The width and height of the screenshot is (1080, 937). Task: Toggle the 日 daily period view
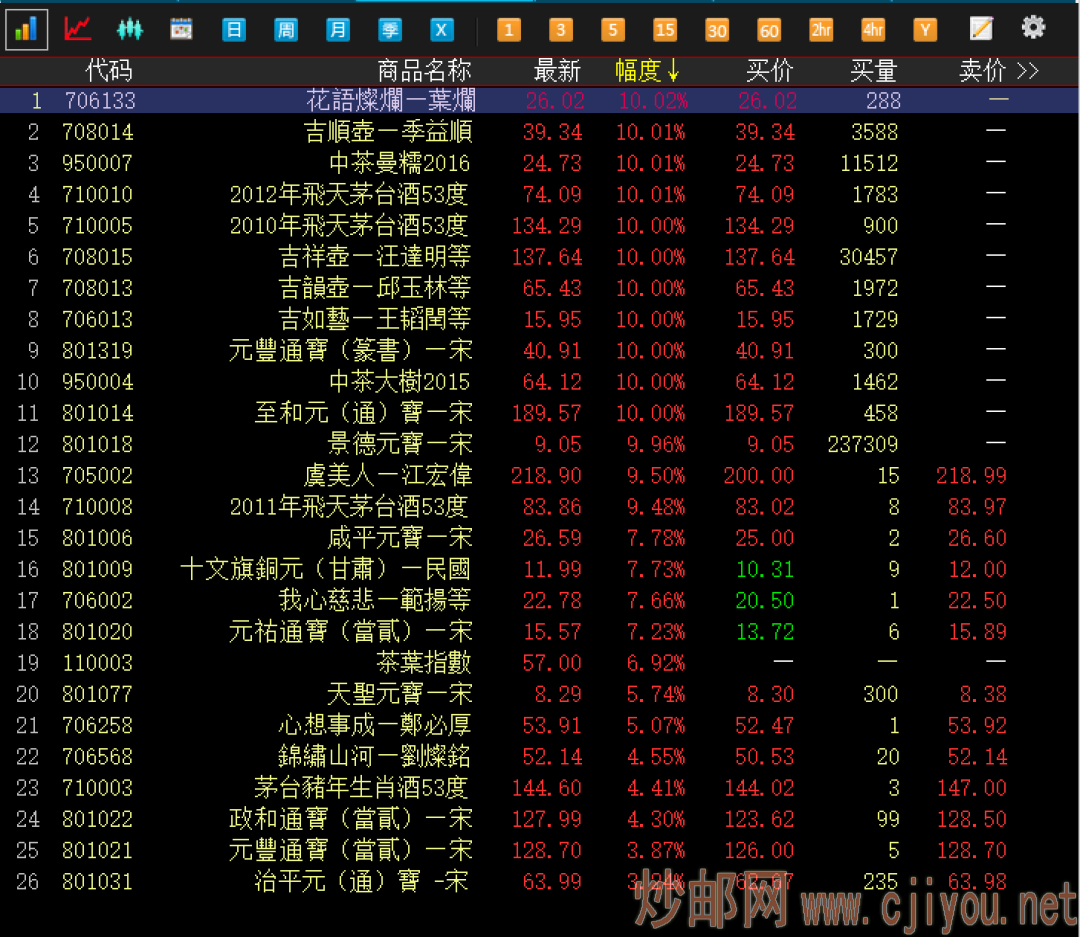(234, 30)
